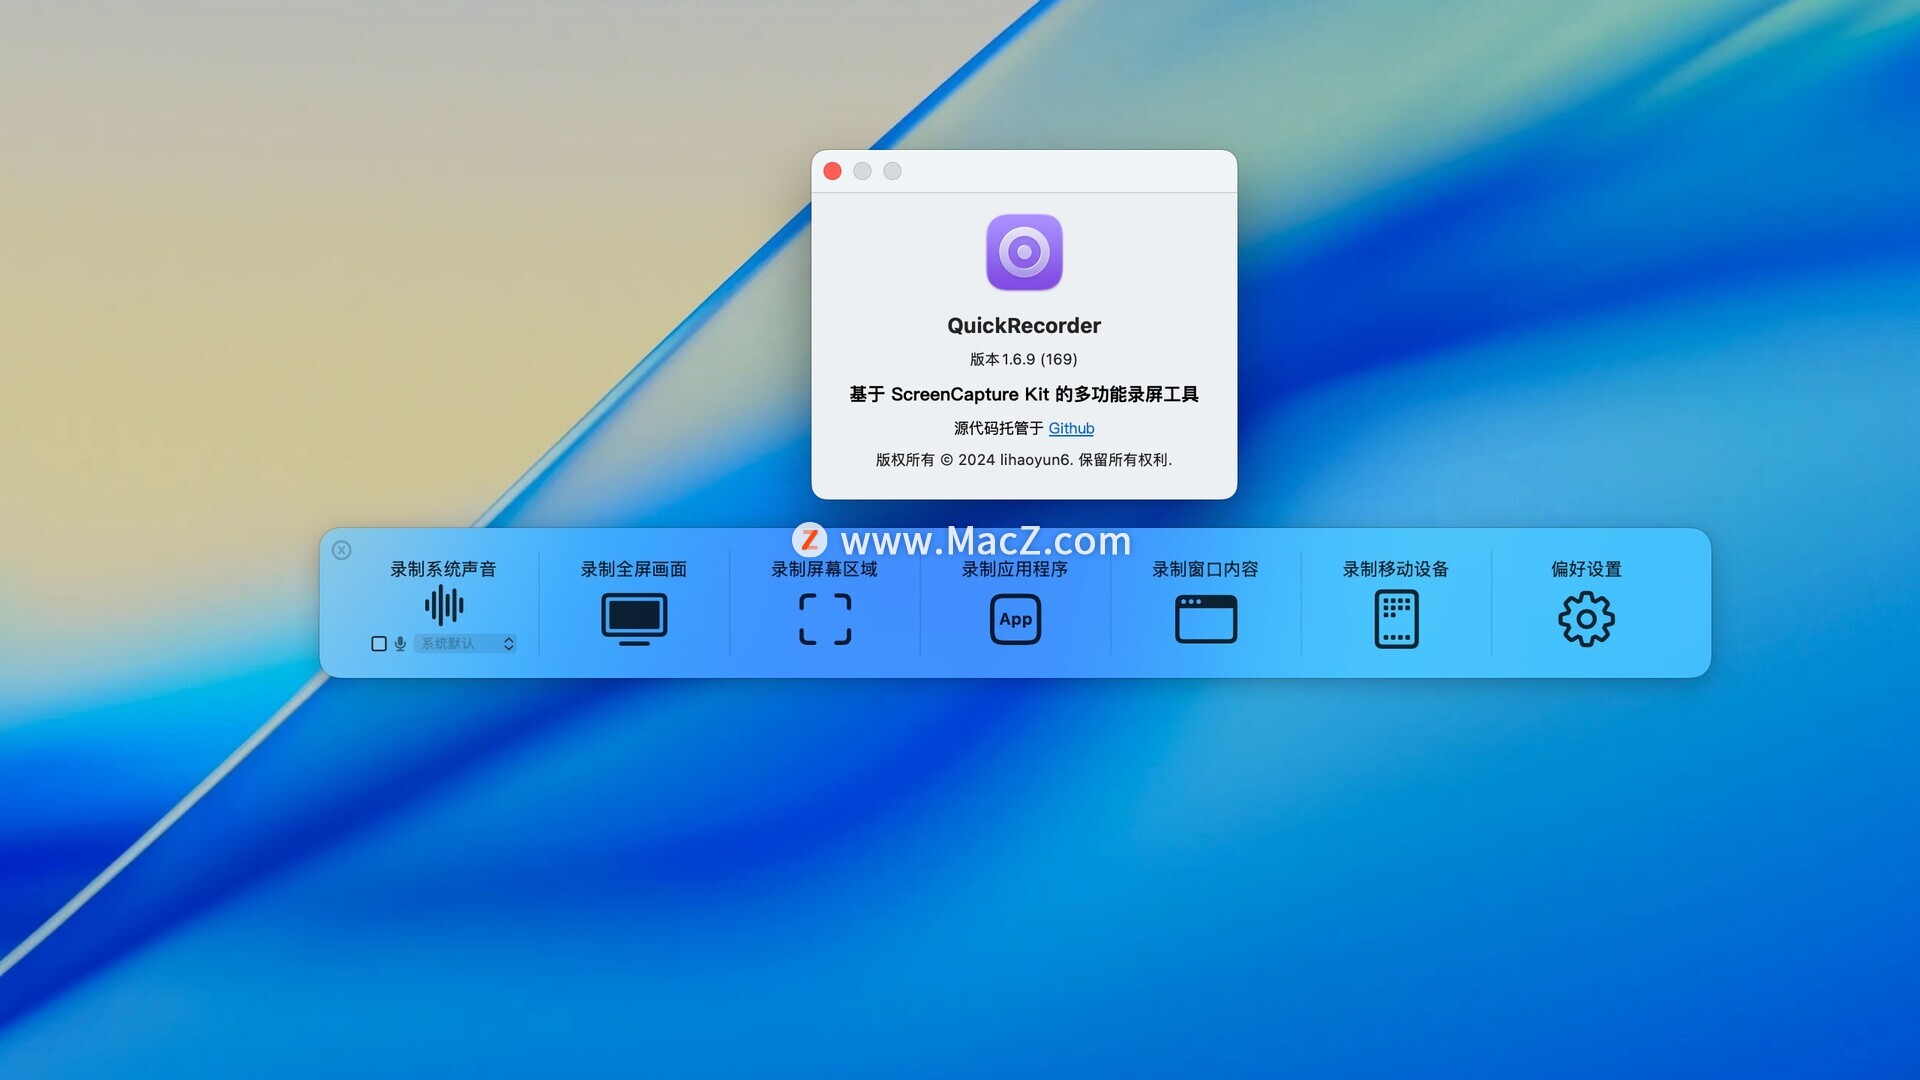
Task: Click the 录制屏幕区域 label
Action: [x=824, y=569]
